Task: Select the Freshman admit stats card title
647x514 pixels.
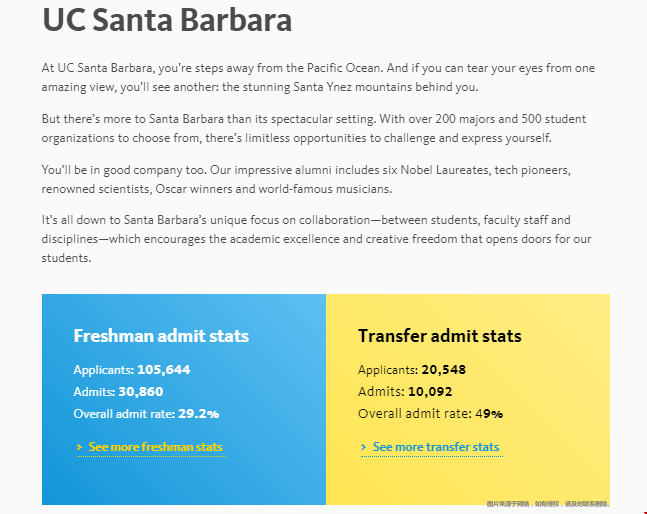Action: coord(161,336)
